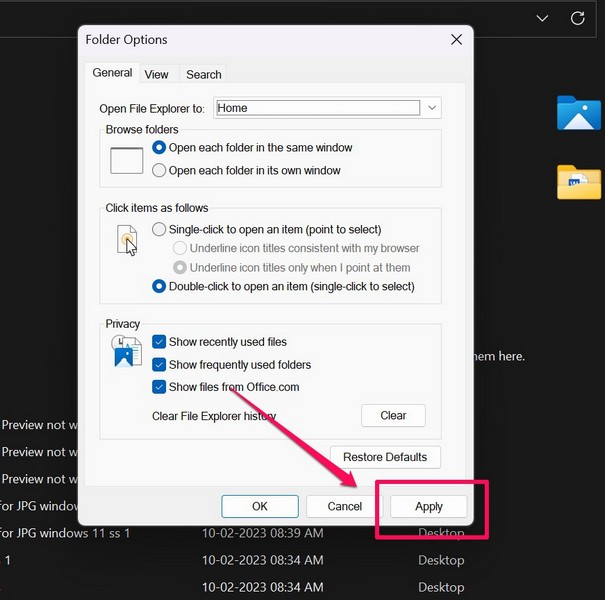
Task: Open the address bar history chevron
Action: pos(542,18)
